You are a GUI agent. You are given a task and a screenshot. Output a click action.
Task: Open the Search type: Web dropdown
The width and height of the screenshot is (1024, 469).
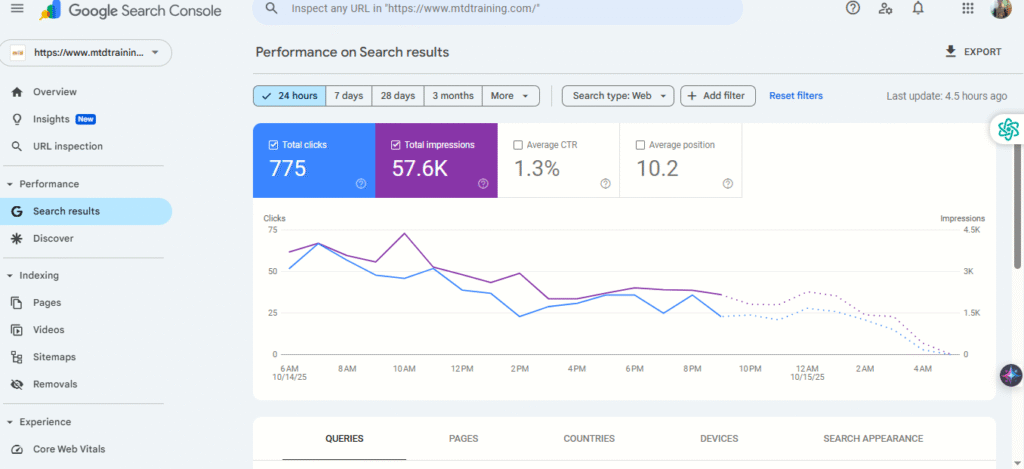coord(618,95)
